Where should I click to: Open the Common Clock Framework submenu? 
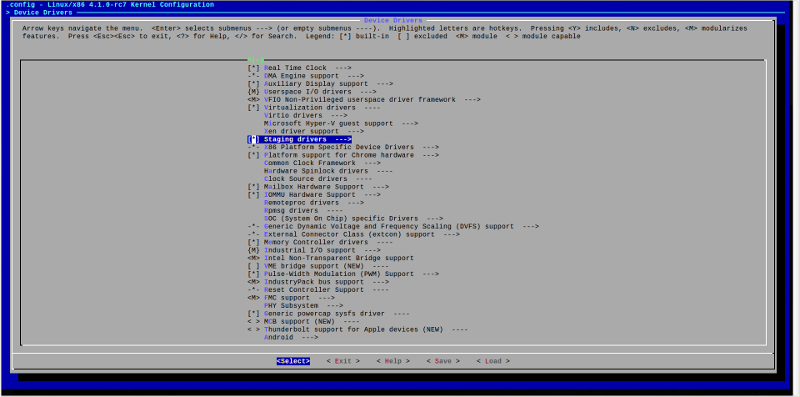[x=322, y=163]
